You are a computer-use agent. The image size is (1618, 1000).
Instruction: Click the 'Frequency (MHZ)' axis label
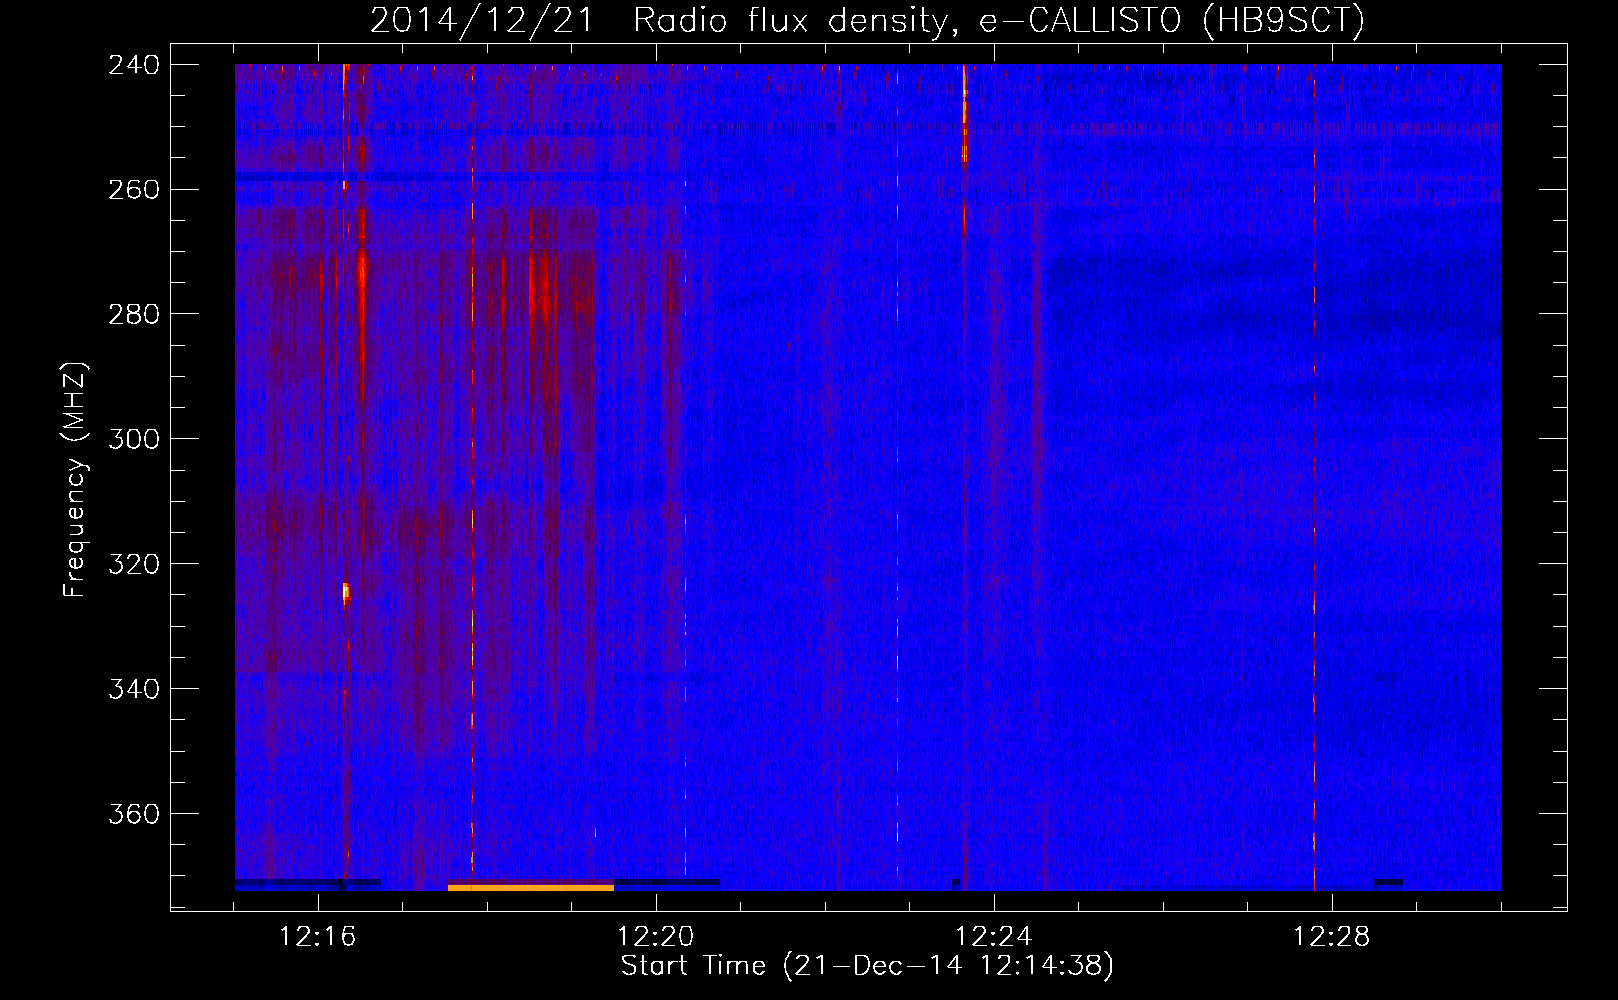click(75, 480)
